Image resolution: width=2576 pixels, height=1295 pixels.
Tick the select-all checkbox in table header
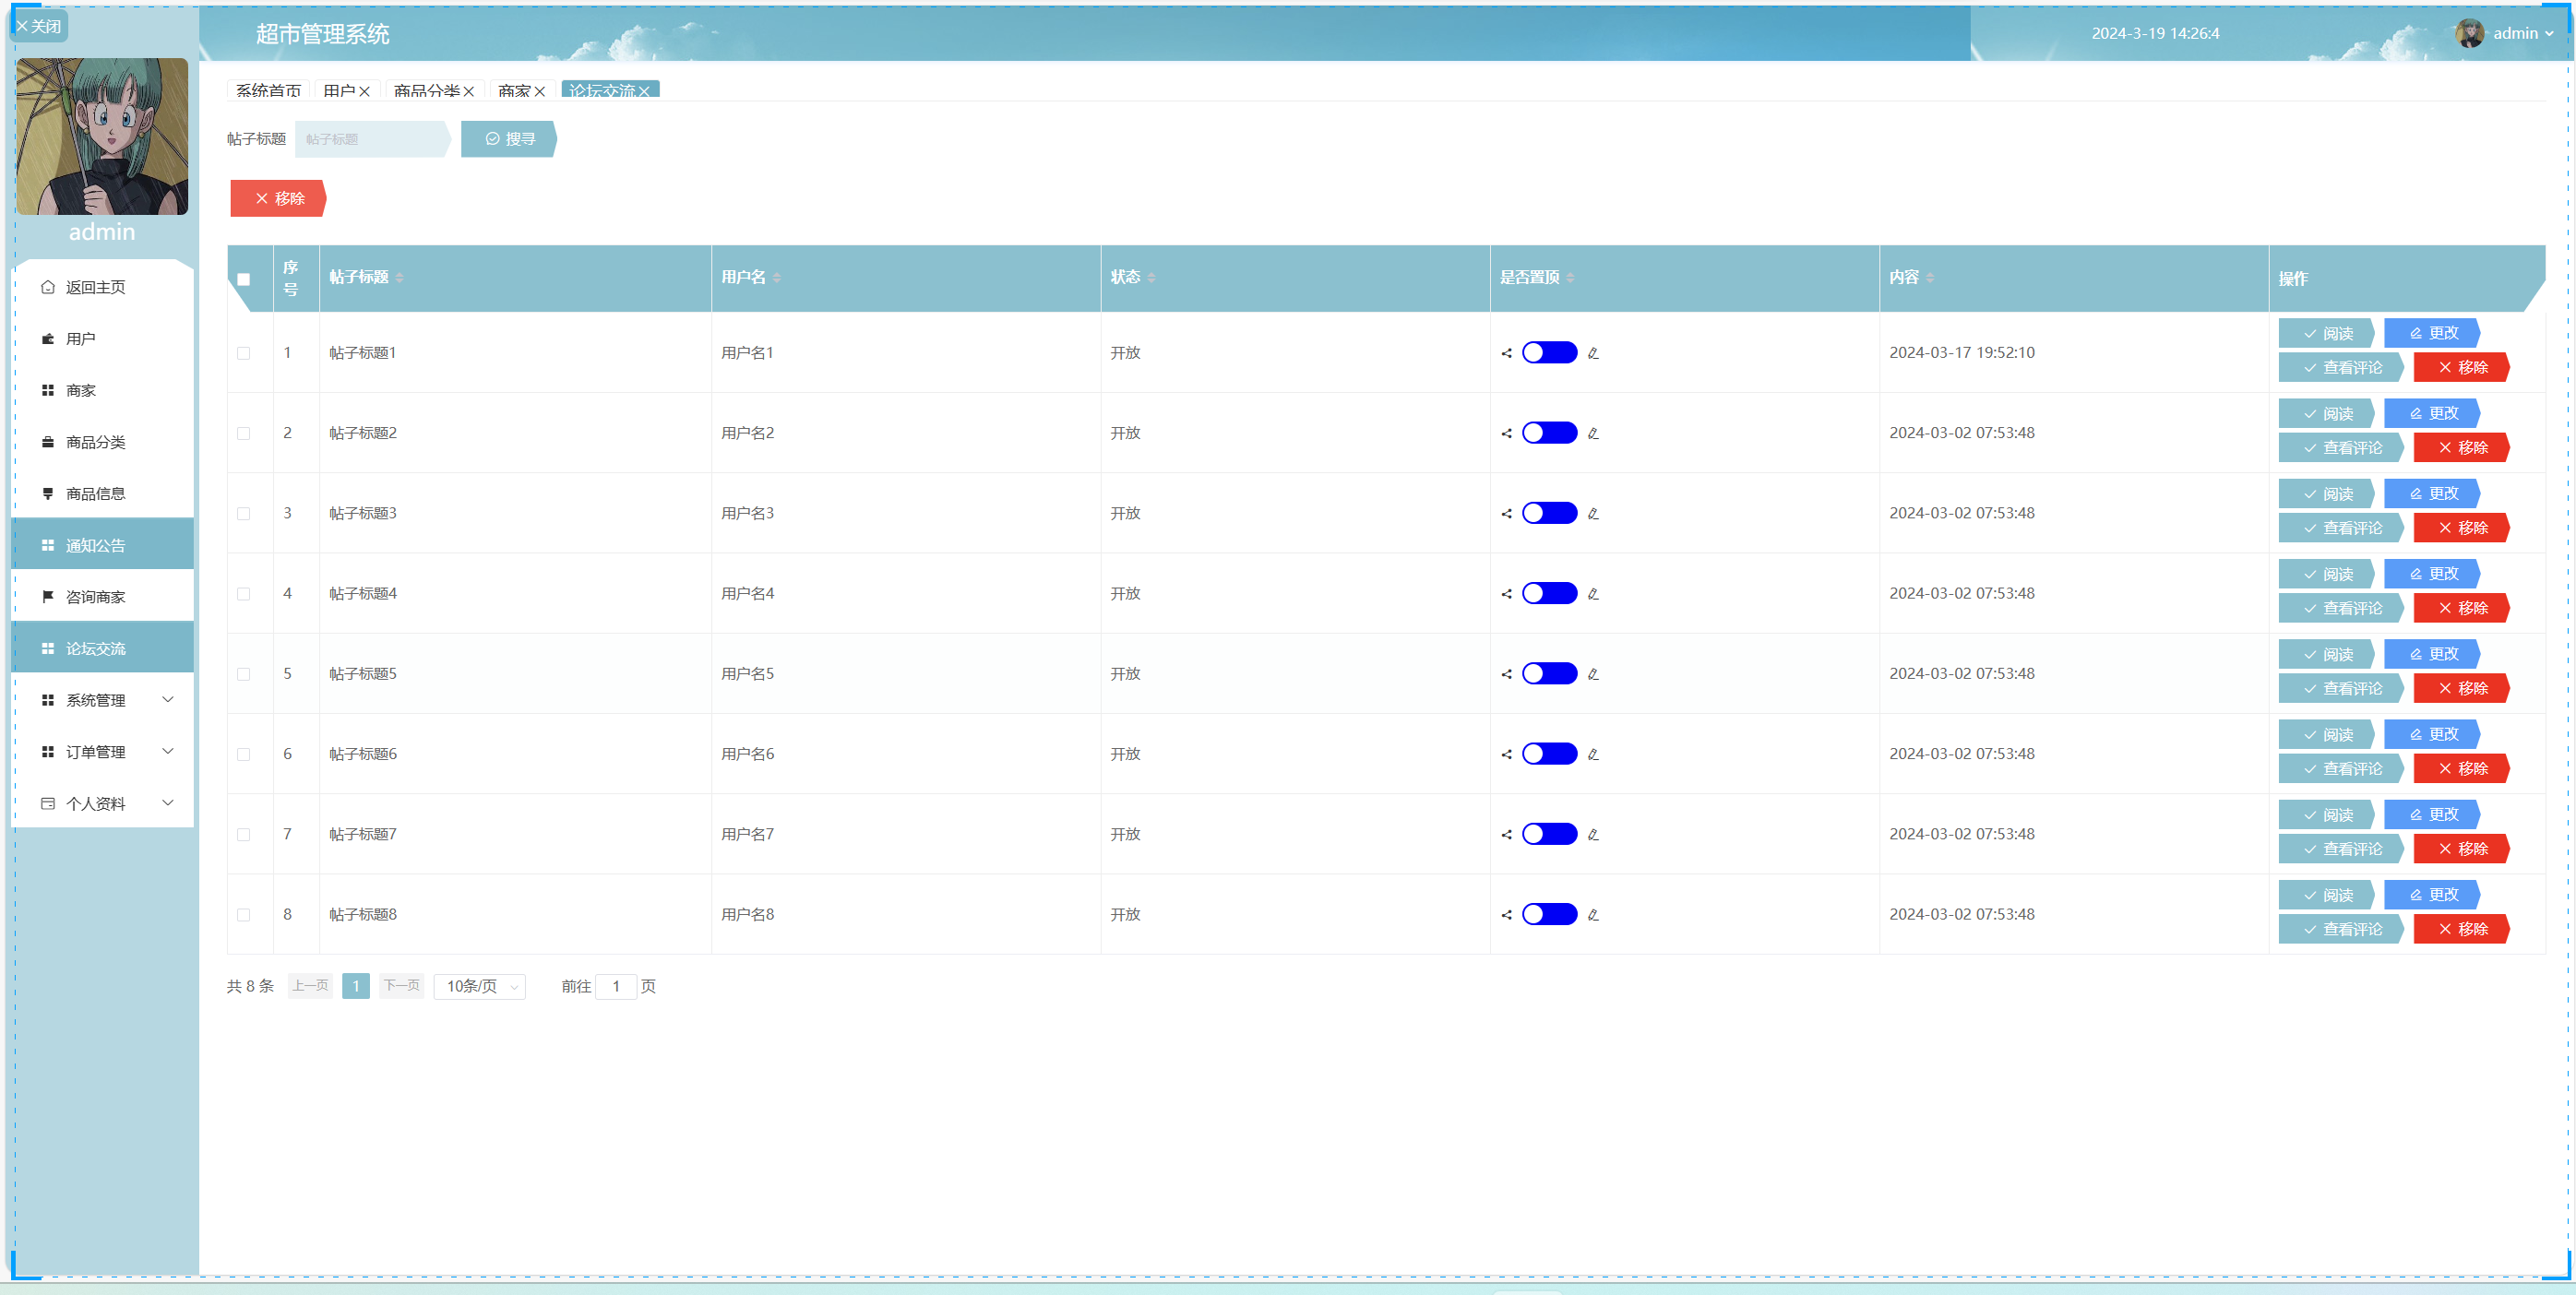tap(243, 279)
